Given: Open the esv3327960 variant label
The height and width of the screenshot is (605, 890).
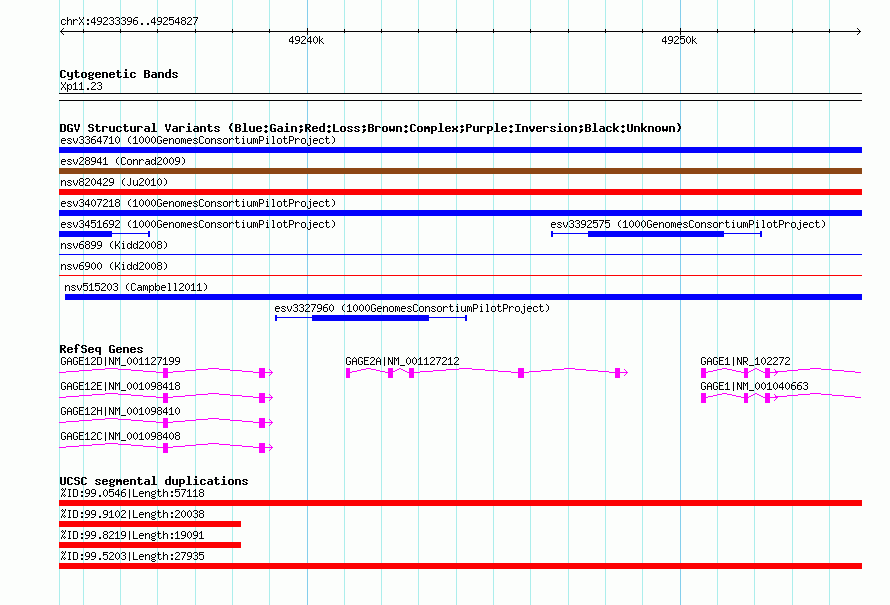Looking at the screenshot, I should (x=412, y=308).
